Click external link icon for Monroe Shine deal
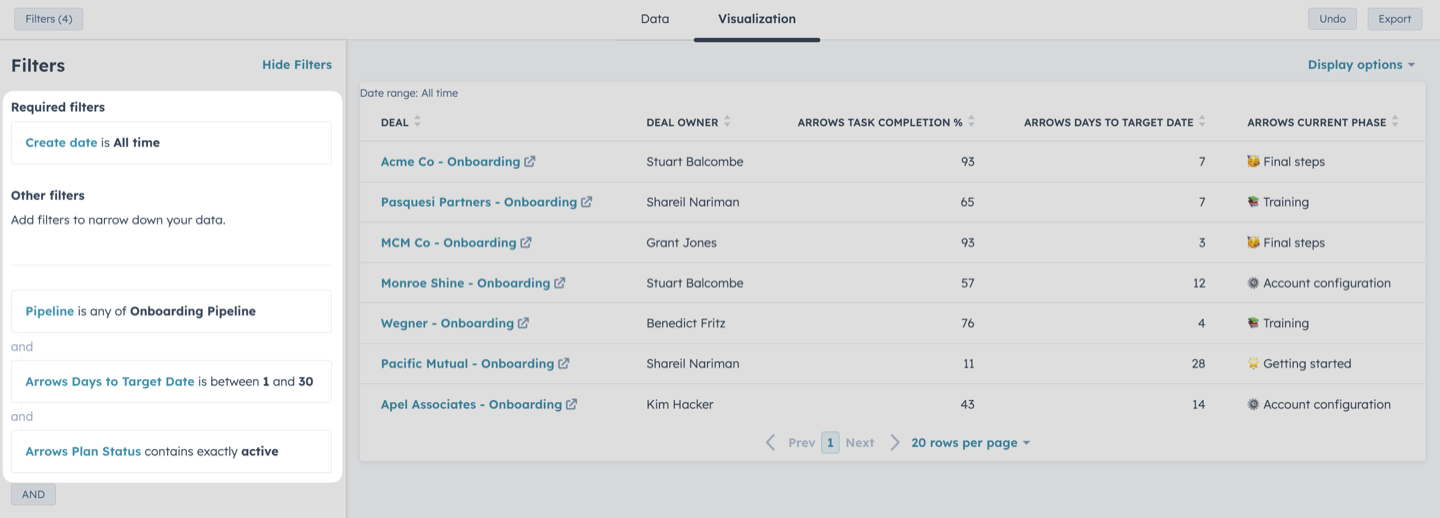This screenshot has height=518, width=1440. [x=560, y=283]
